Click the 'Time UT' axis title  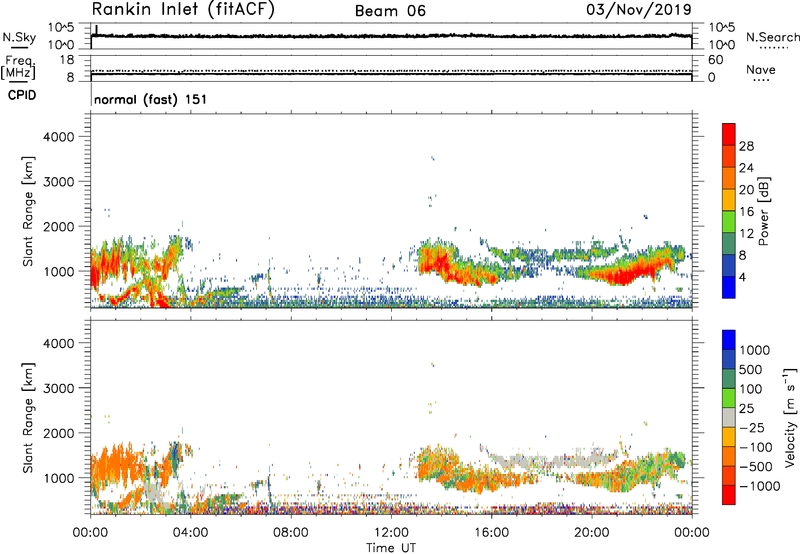(x=391, y=548)
